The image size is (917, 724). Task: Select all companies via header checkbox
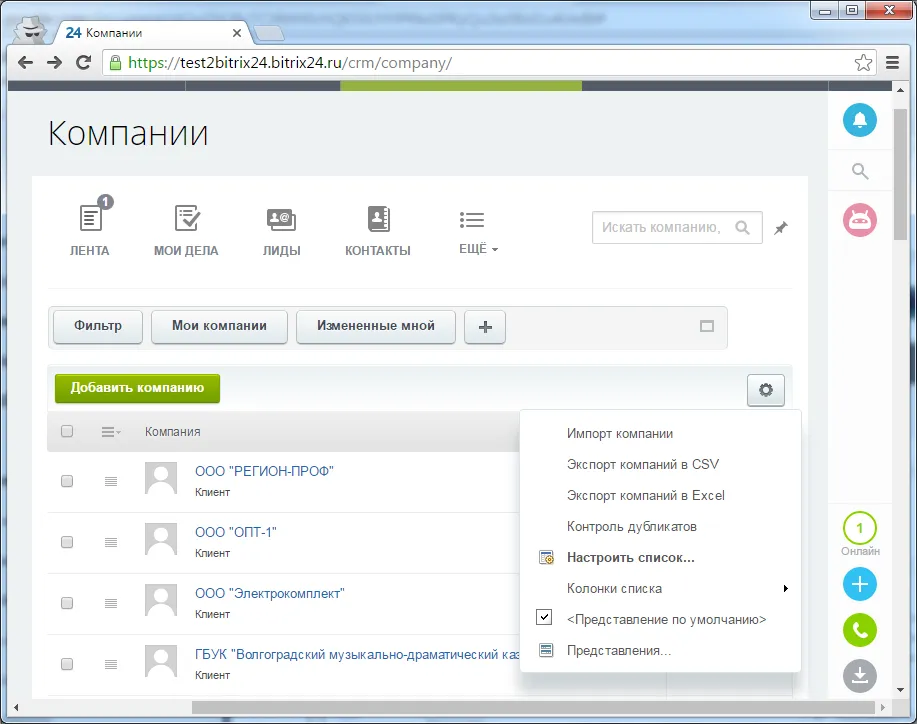point(67,431)
